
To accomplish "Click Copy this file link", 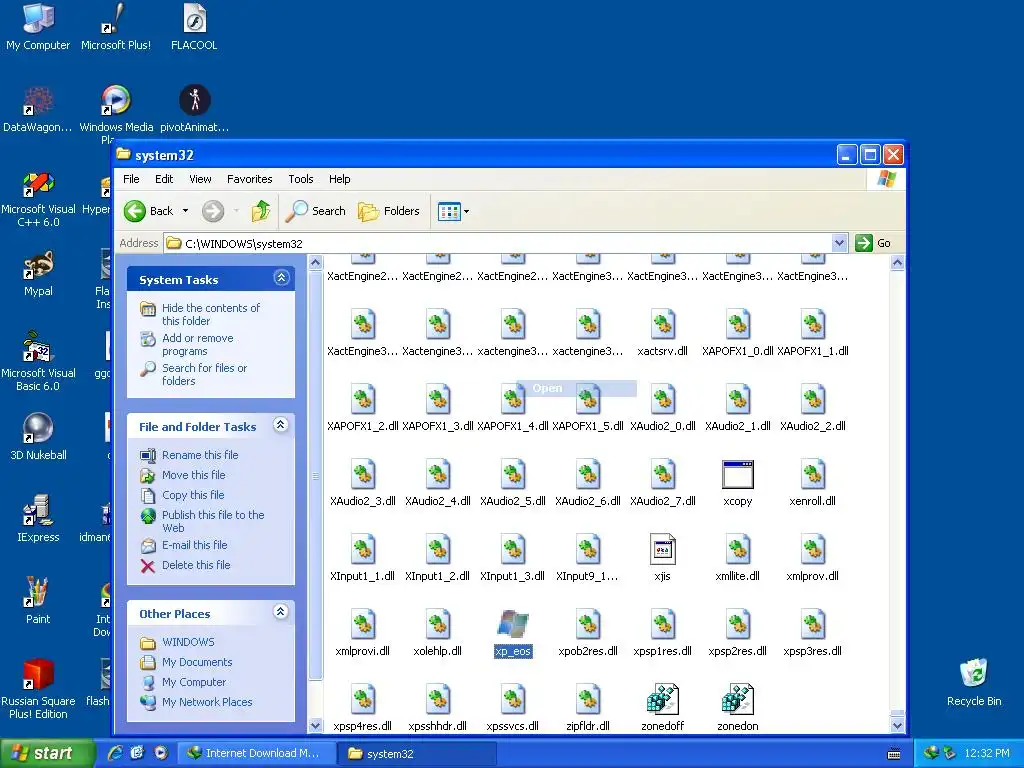I will tap(193, 495).
